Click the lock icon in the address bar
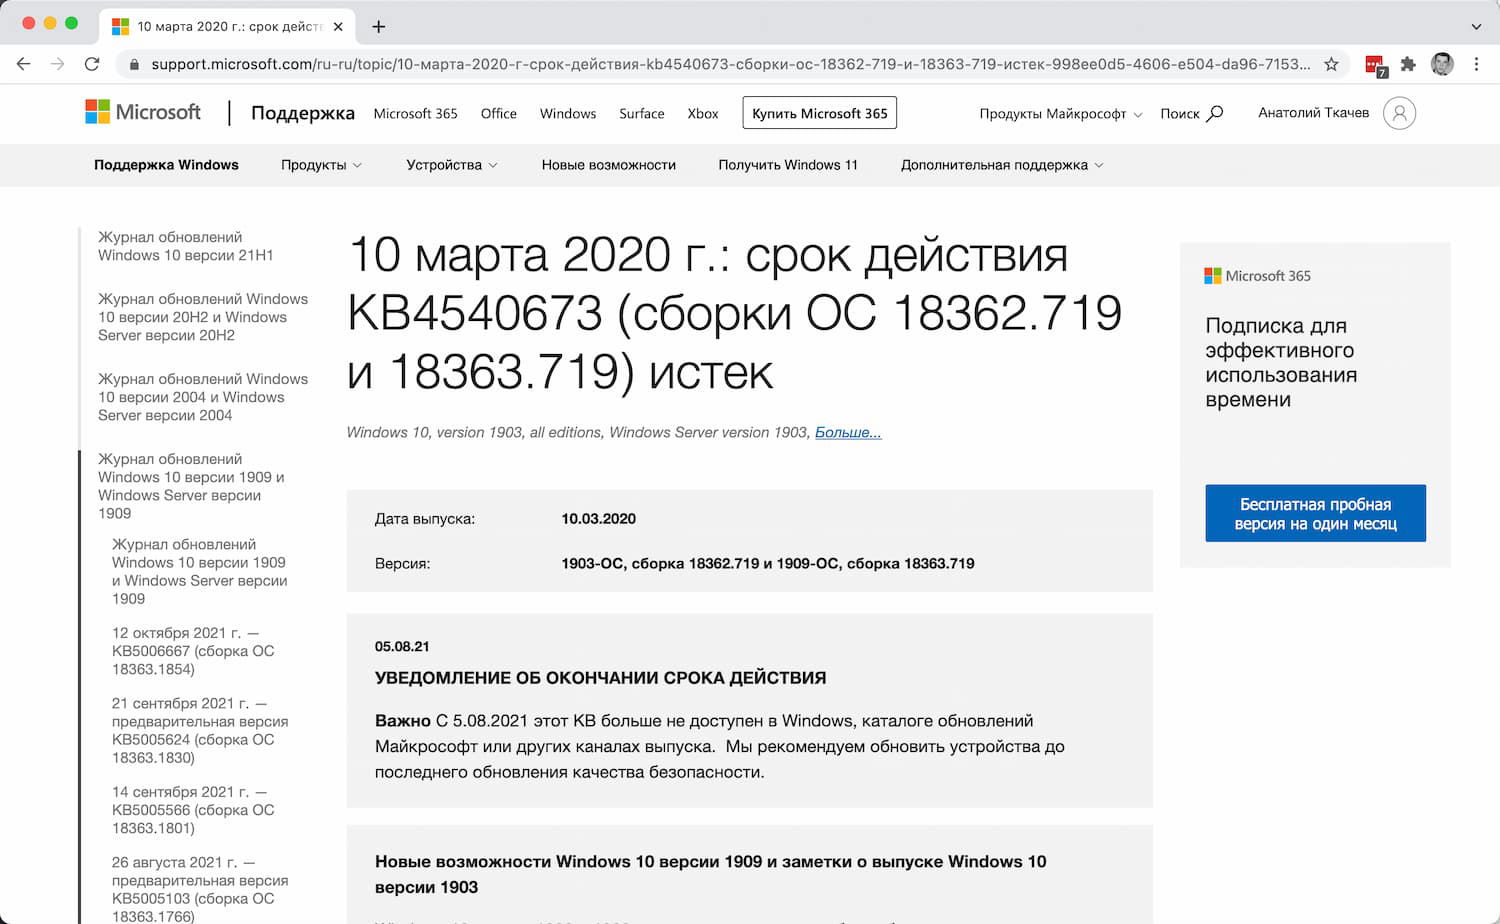Image resolution: width=1500 pixels, height=924 pixels. click(x=134, y=64)
